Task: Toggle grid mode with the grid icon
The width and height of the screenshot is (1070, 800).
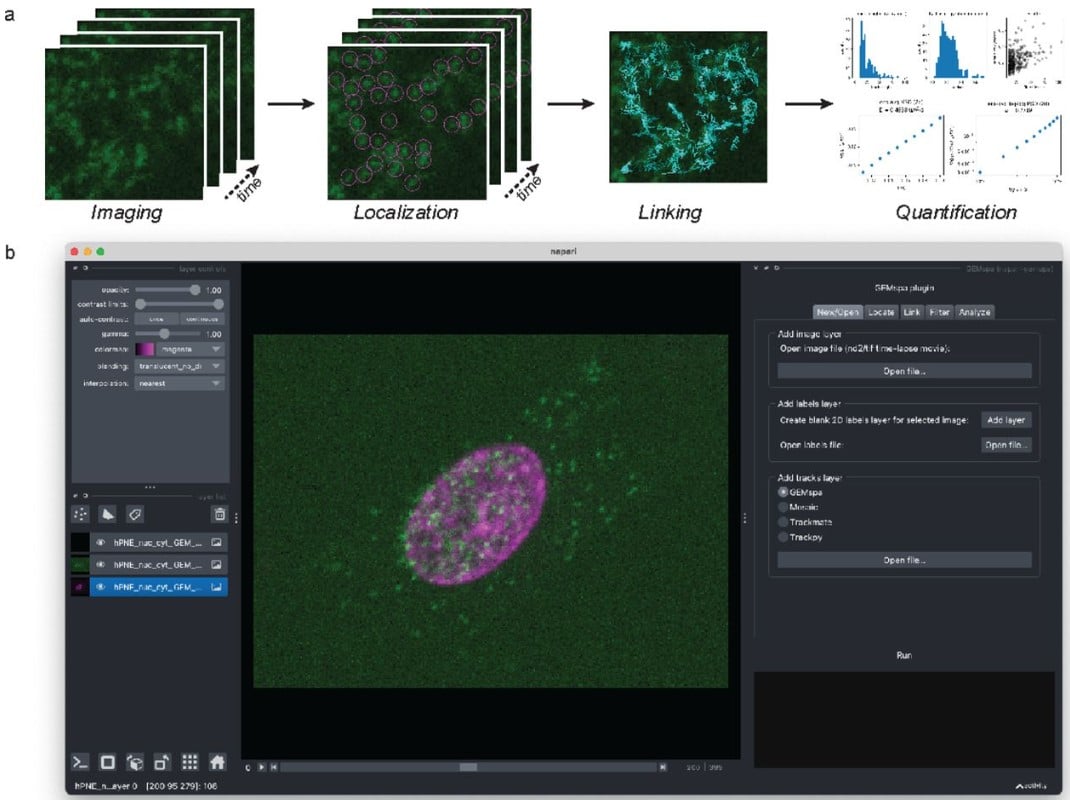Action: coord(189,761)
